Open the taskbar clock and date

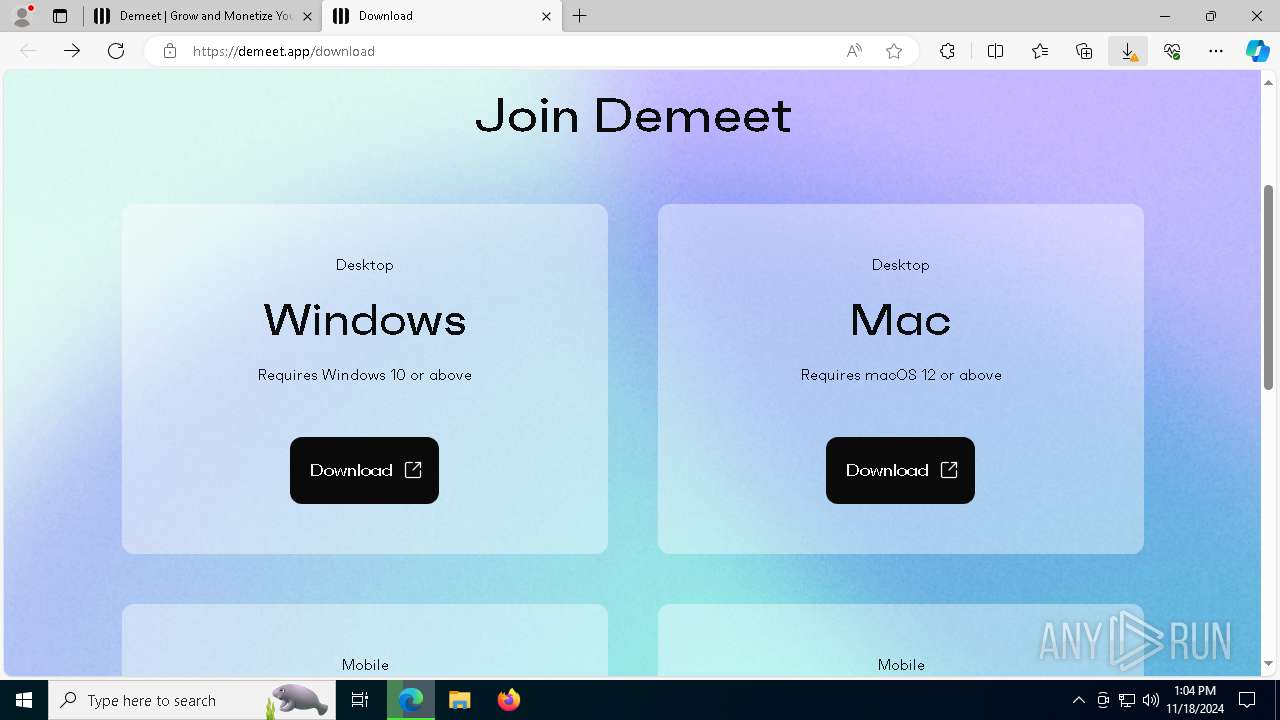pos(1195,700)
